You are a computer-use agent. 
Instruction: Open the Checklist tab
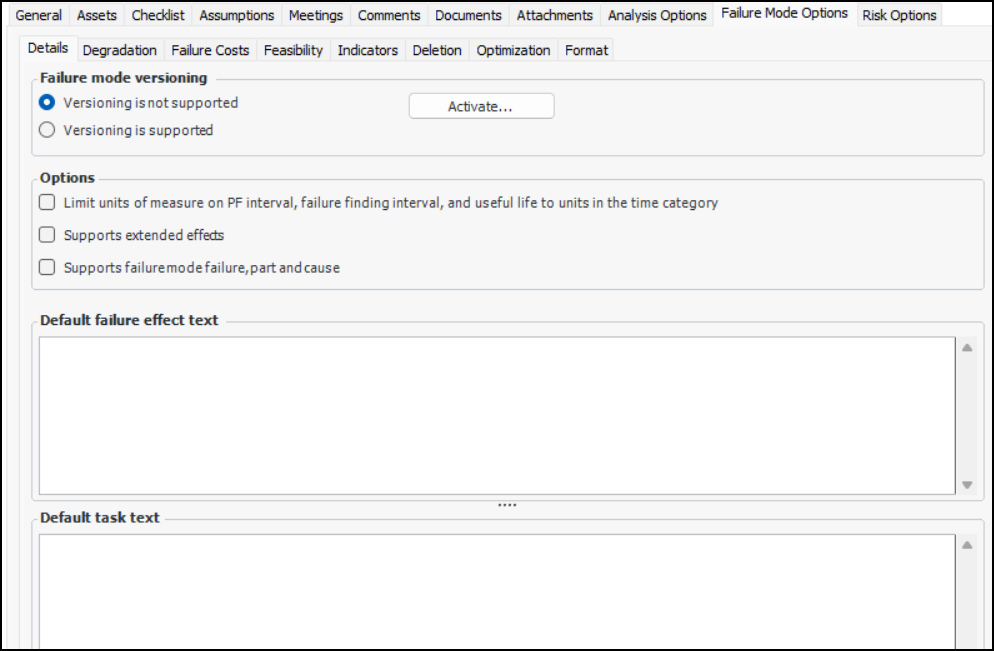tap(158, 15)
